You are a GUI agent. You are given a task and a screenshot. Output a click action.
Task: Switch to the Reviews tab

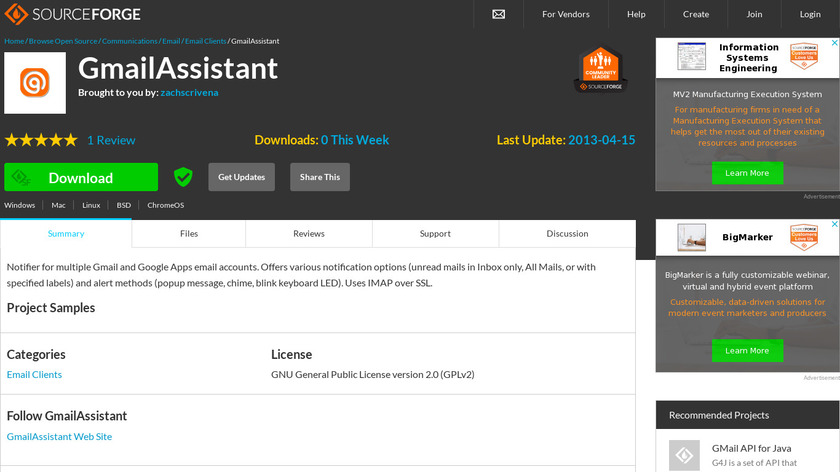tap(309, 234)
